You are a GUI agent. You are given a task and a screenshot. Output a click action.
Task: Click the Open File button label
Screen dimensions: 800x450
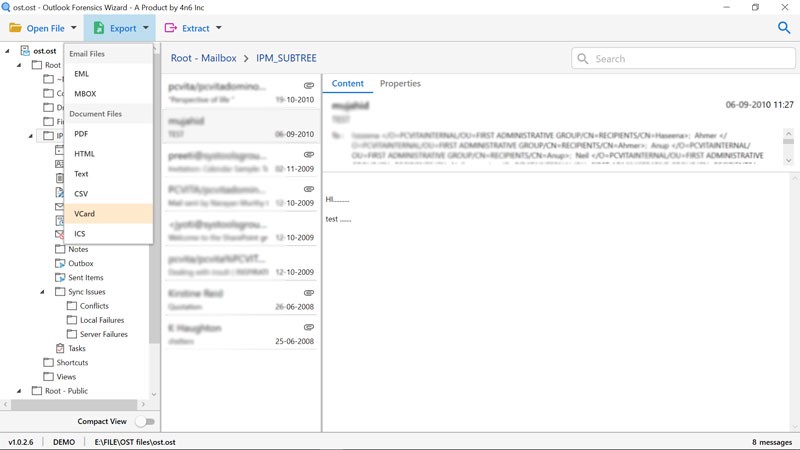coord(45,29)
